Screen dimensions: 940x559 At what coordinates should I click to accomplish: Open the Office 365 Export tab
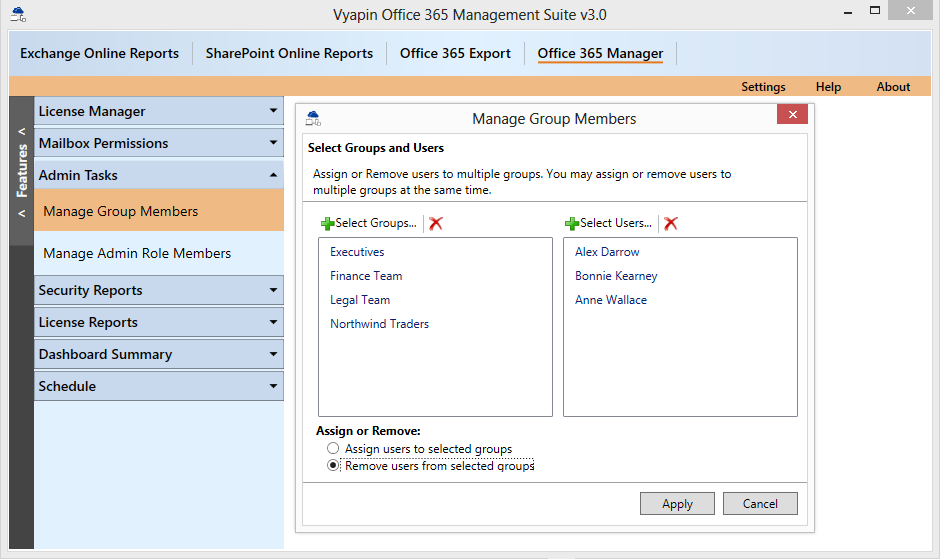pos(455,53)
